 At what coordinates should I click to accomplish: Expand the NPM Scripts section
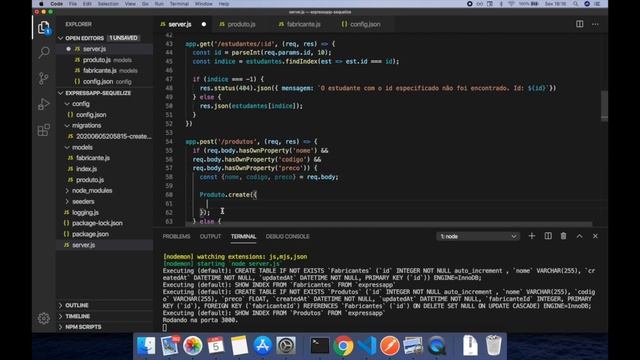click(x=61, y=327)
